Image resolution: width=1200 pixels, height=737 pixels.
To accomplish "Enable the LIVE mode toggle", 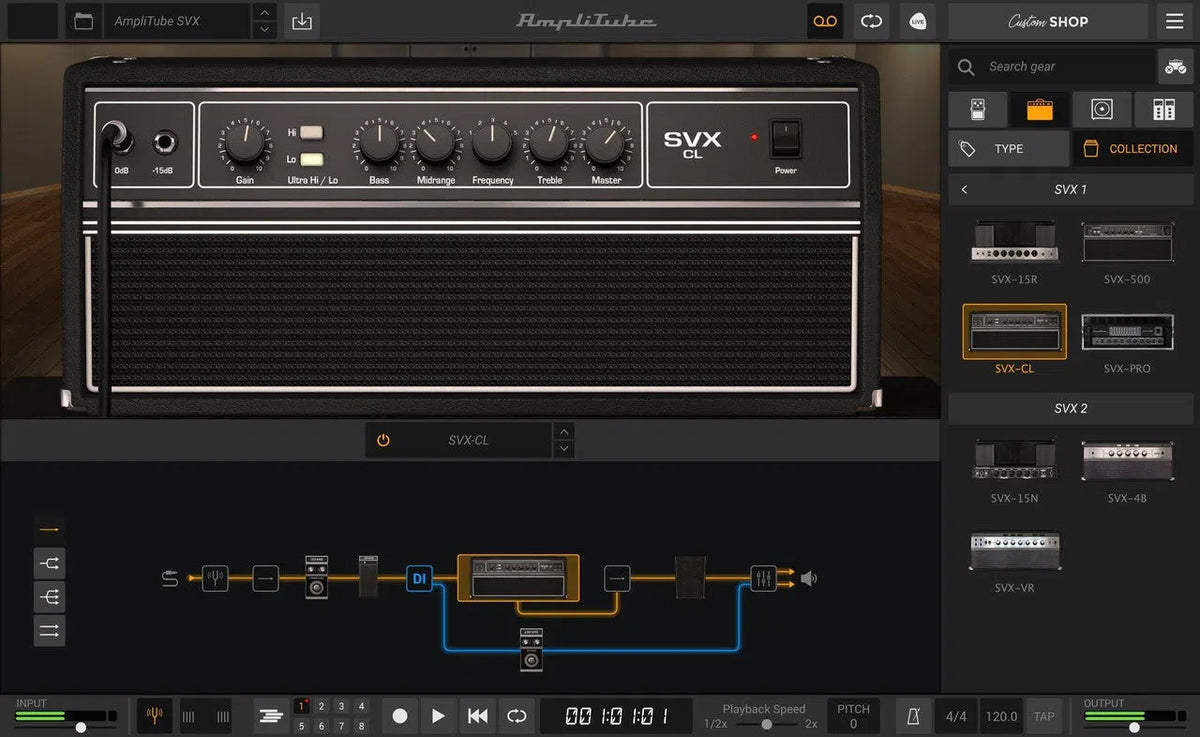I will 916,21.
